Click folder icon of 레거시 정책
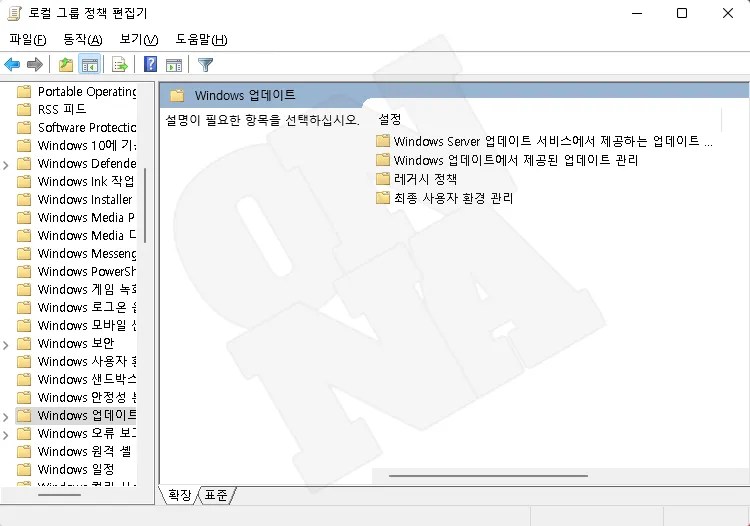Viewport: 750px width, 526px height. coord(383,179)
